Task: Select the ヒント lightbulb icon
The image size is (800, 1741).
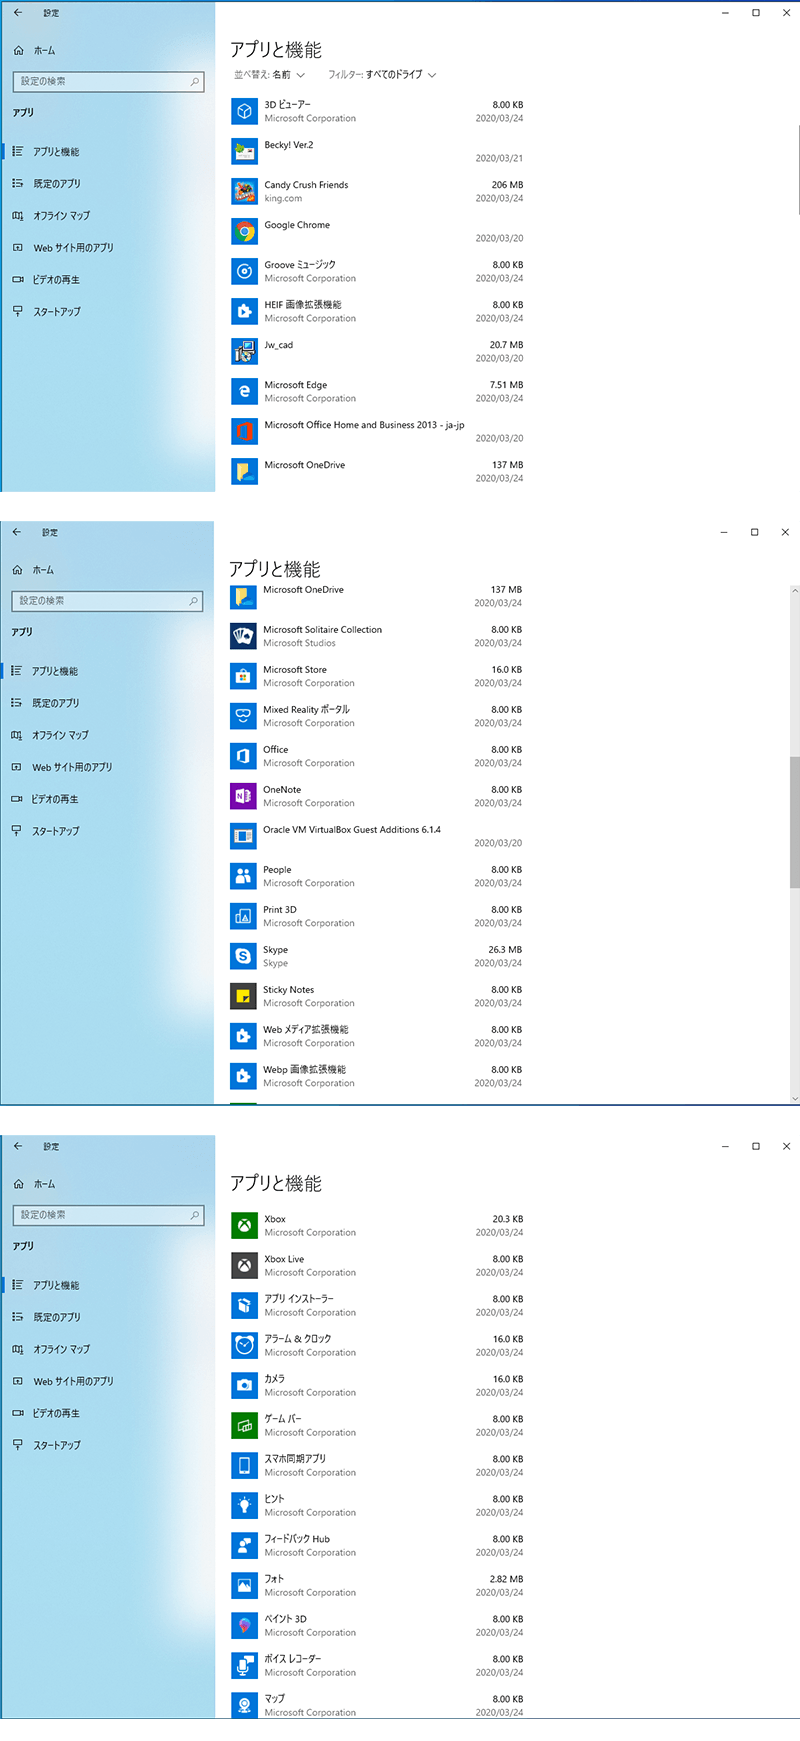Action: pyautogui.click(x=244, y=1505)
